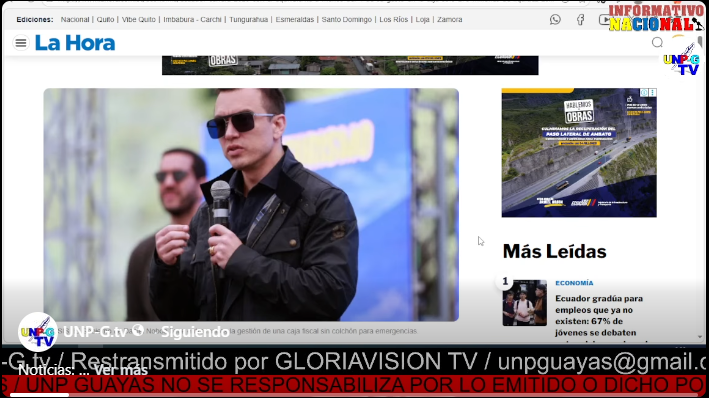Click the video progress bar at the bottom
This screenshot has width=709, height=398.
(354, 395)
